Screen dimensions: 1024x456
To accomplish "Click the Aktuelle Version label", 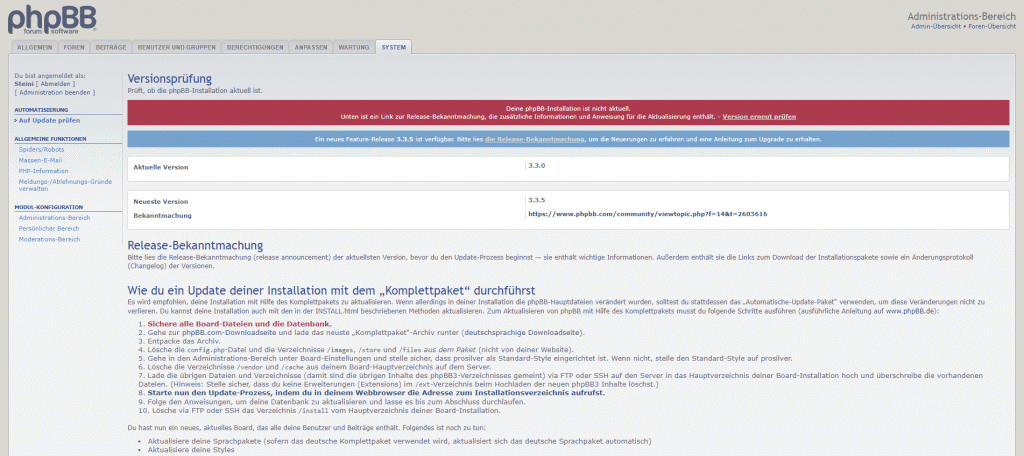I will point(161,167).
